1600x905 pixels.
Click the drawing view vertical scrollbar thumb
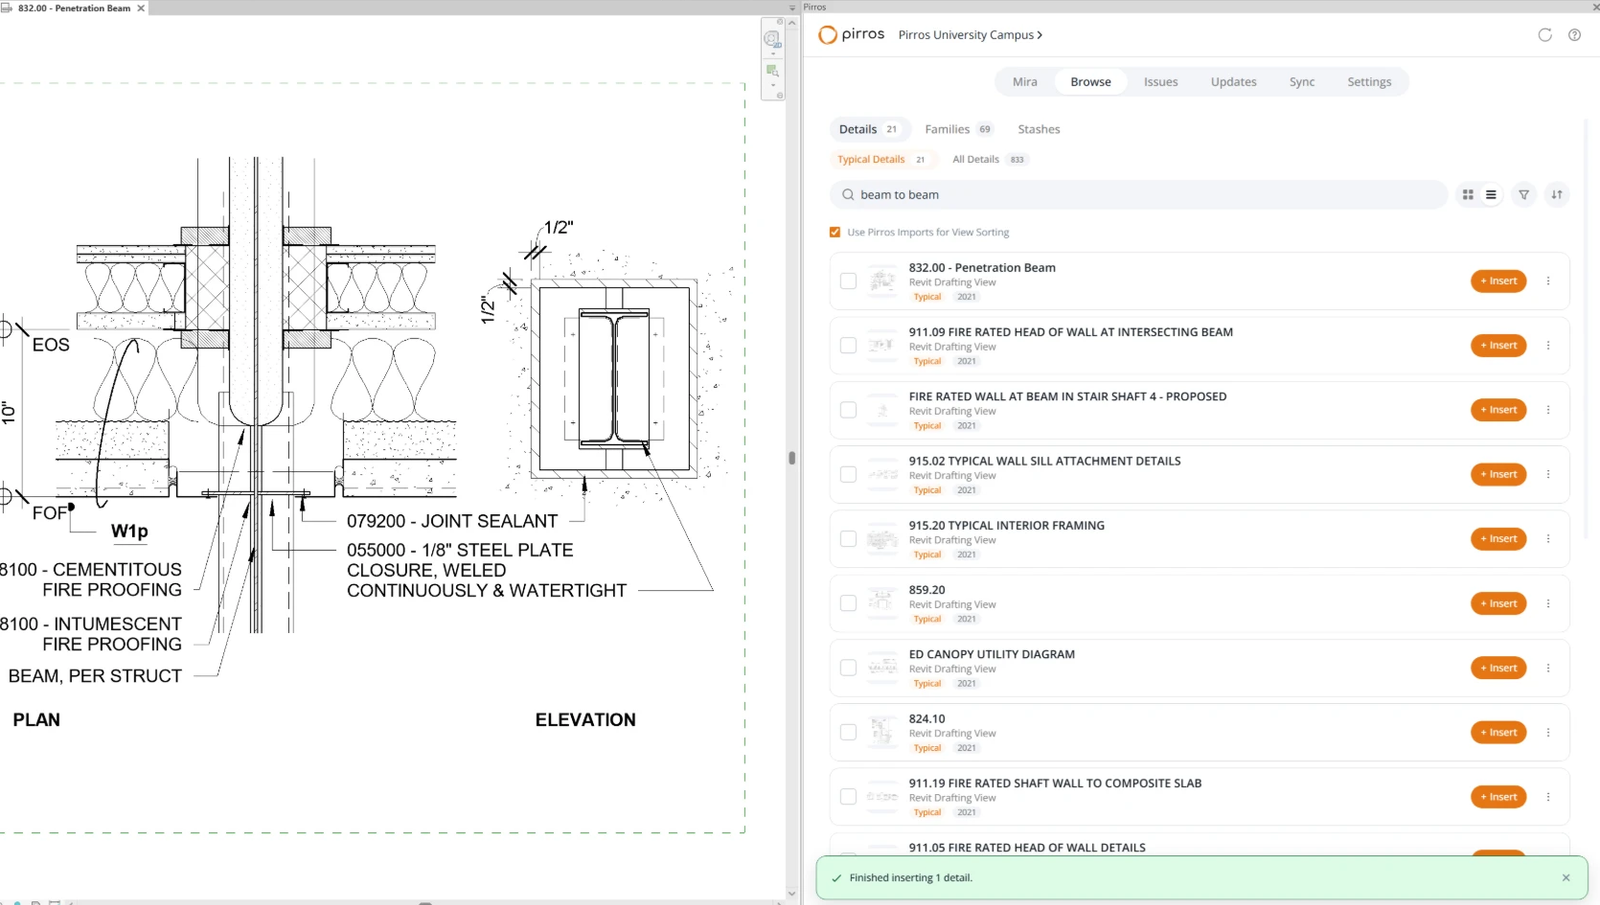click(792, 458)
